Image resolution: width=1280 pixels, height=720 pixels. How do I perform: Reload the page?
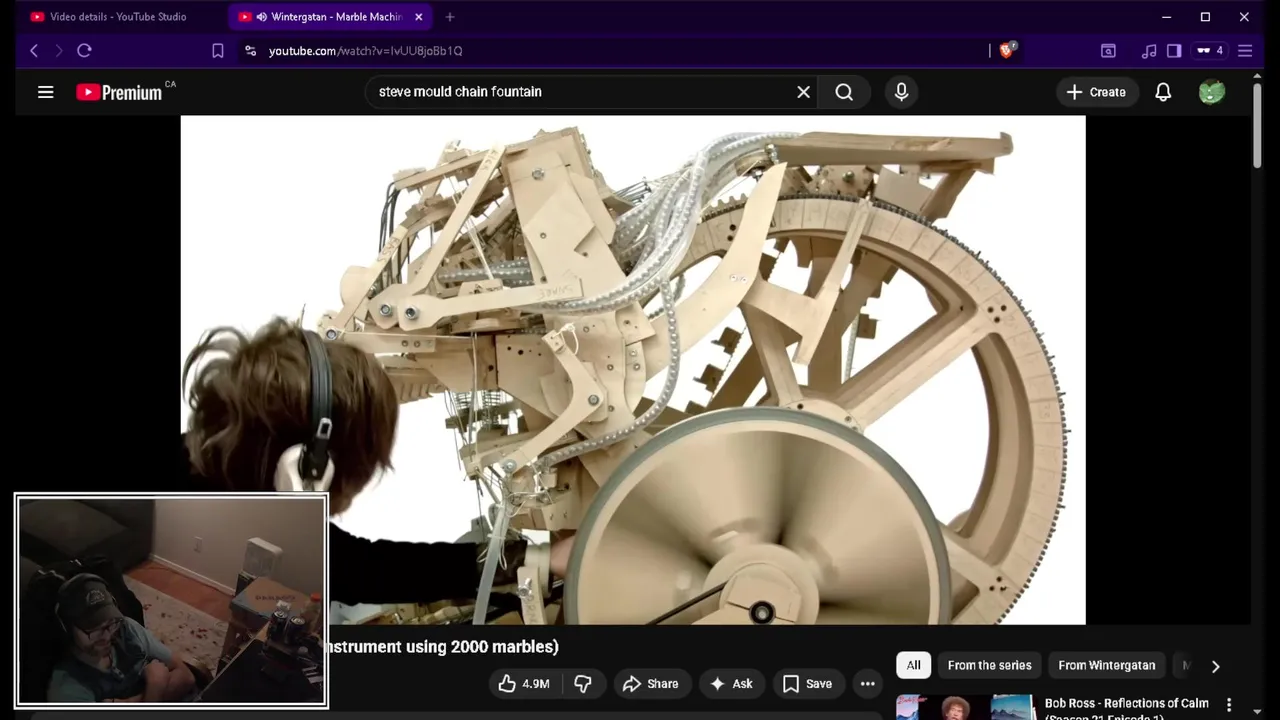point(84,50)
